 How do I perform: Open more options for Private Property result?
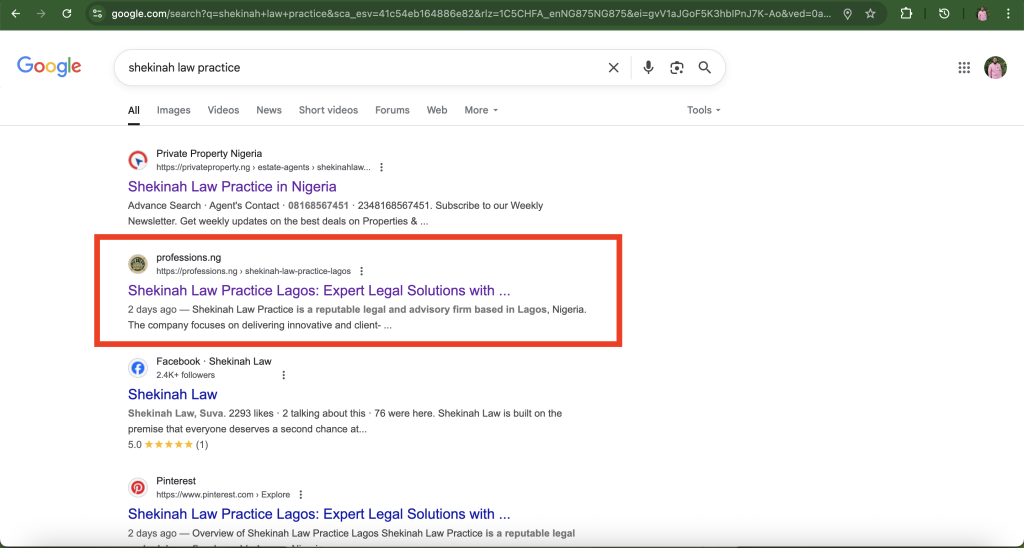[x=381, y=167]
